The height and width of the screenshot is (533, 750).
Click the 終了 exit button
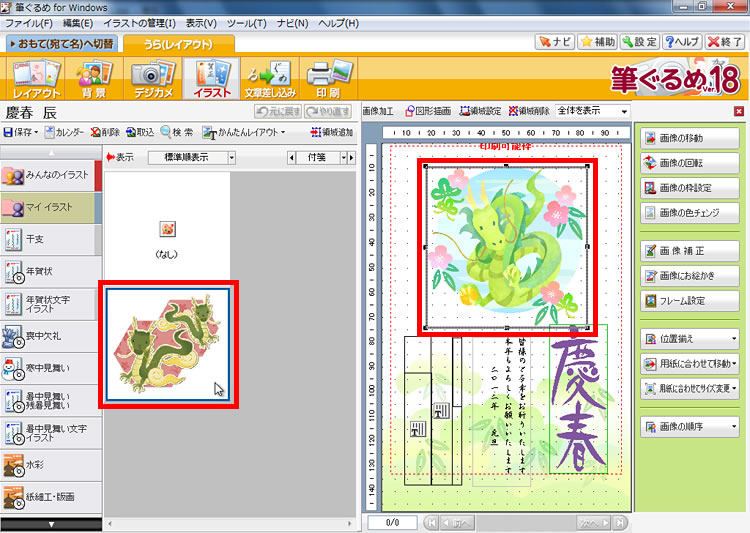725,42
